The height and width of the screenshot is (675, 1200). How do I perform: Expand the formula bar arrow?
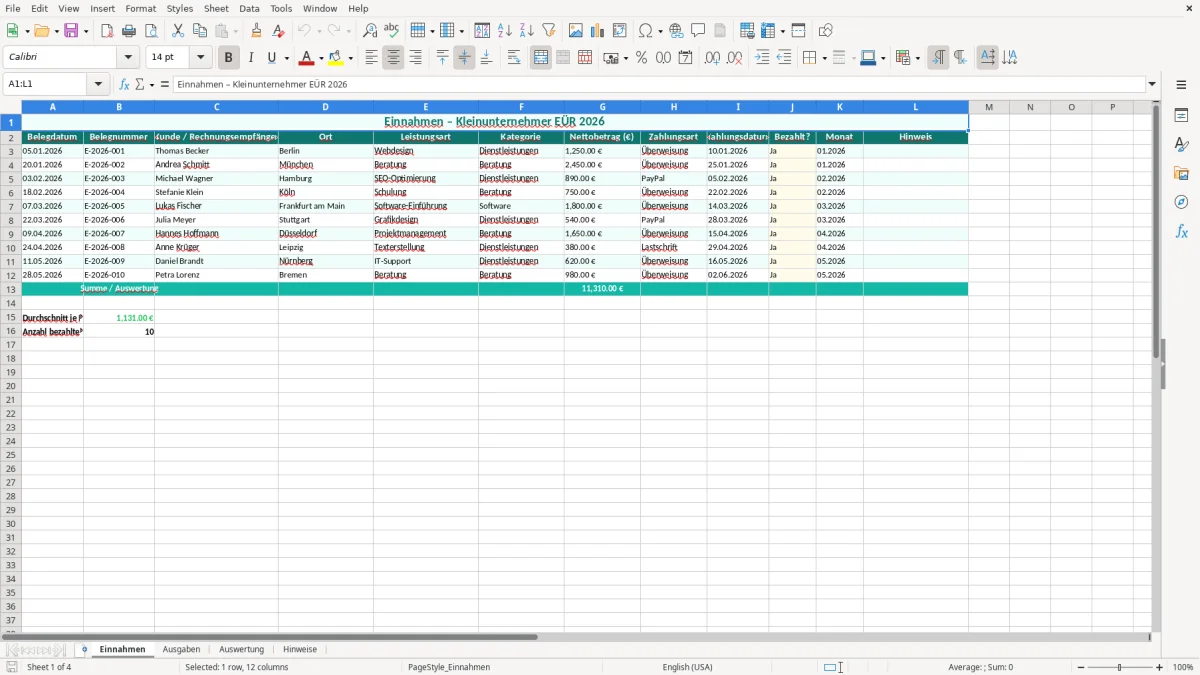click(x=1152, y=85)
